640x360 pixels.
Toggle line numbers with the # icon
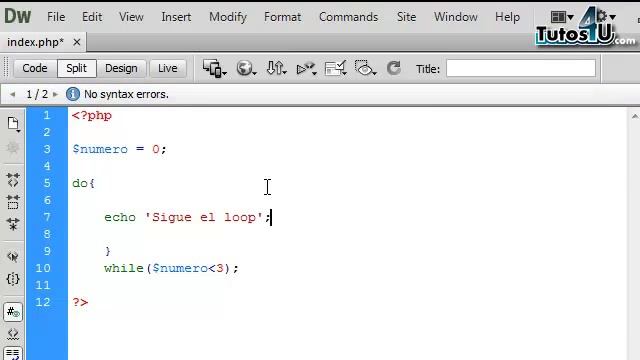click(13, 312)
